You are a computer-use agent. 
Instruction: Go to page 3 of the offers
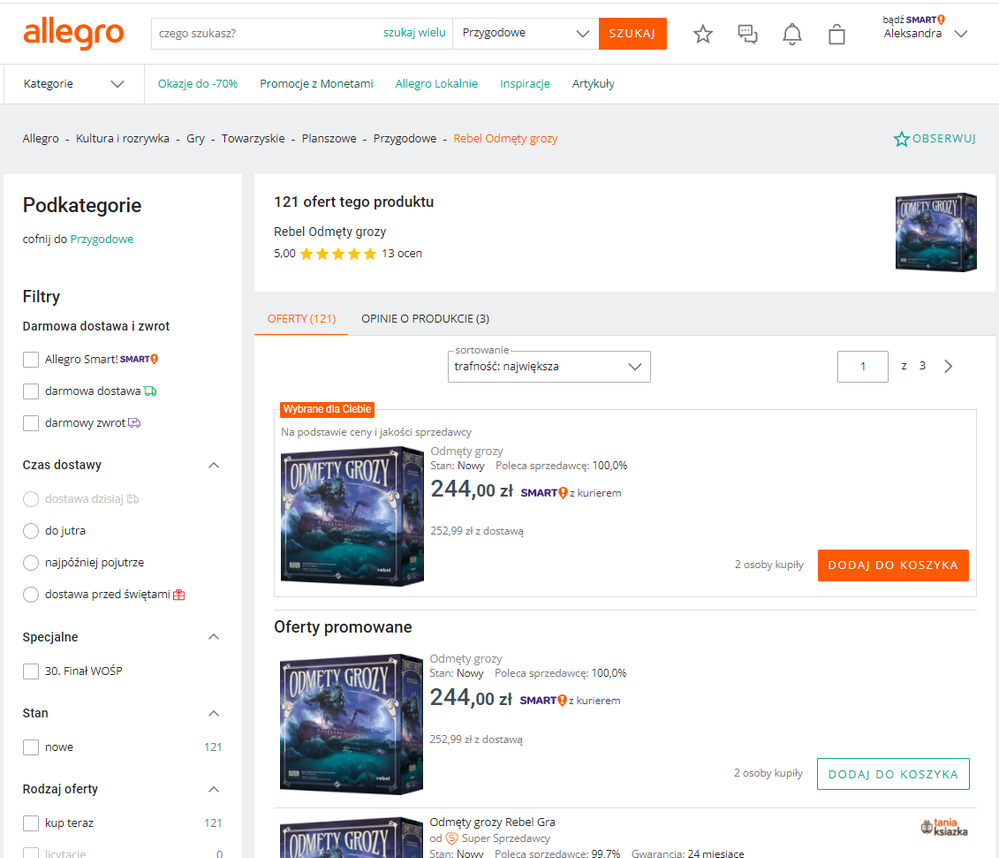tap(922, 366)
